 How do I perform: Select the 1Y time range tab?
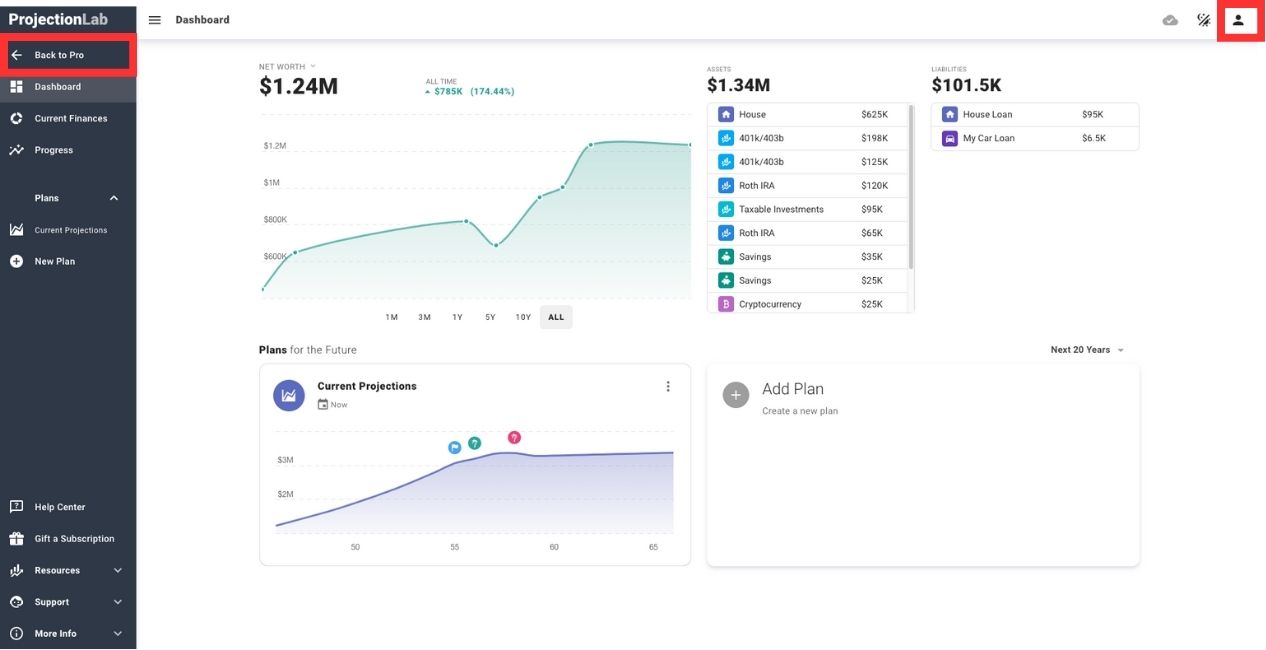(x=456, y=317)
